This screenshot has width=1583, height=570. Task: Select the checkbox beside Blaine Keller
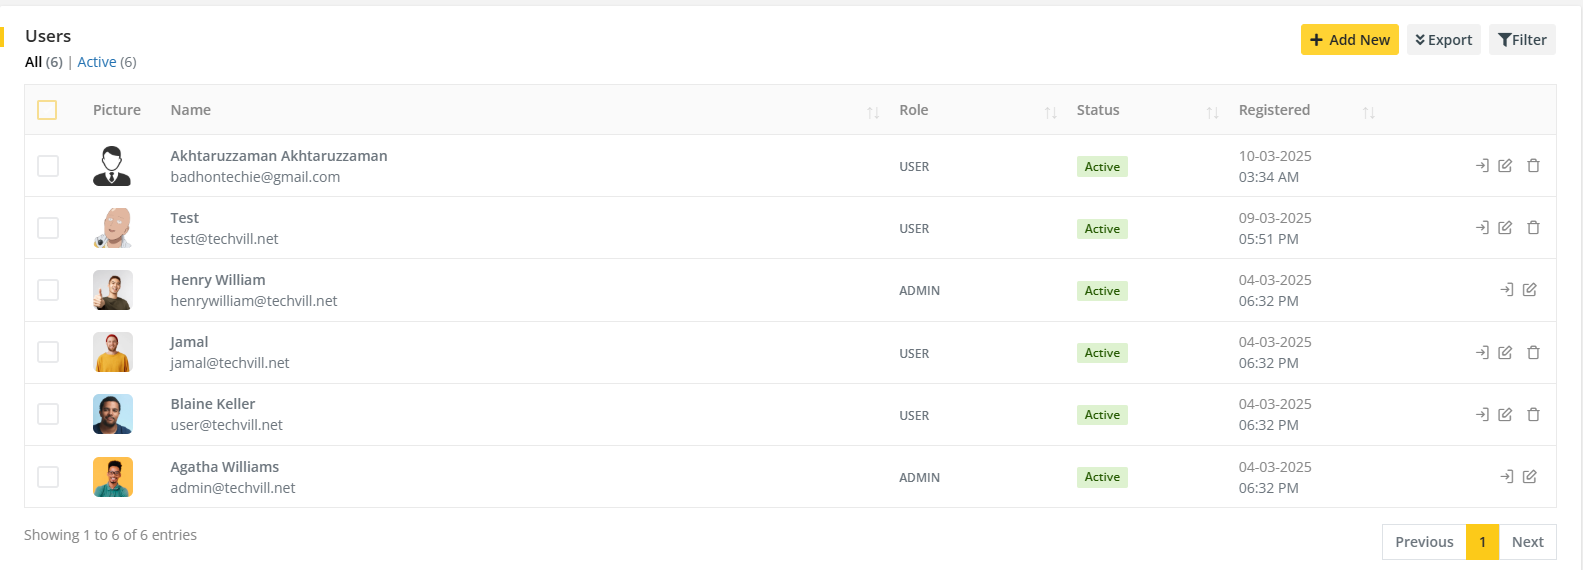(x=48, y=414)
